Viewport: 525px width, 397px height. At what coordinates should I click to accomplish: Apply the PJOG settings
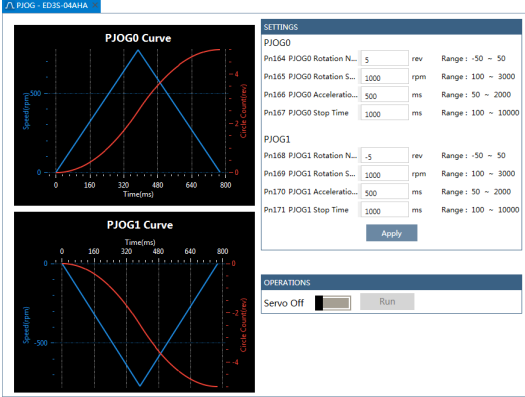pyautogui.click(x=391, y=233)
